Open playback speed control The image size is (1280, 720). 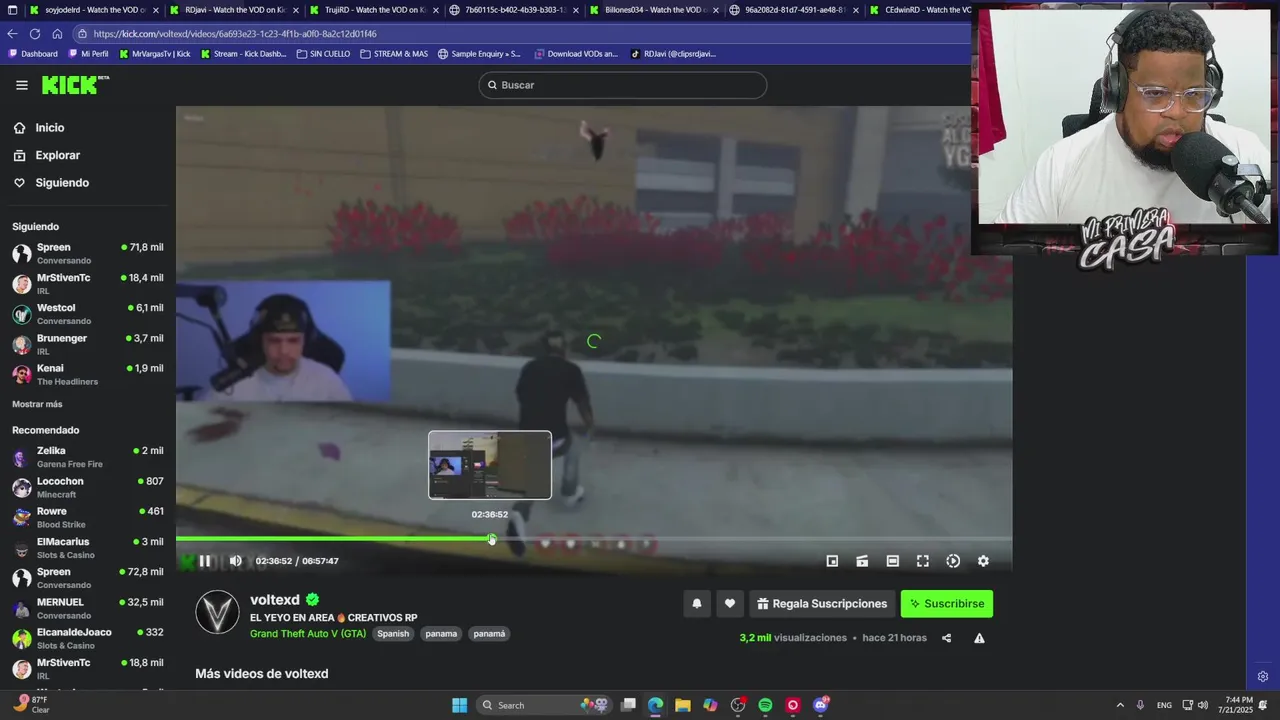coord(953,561)
